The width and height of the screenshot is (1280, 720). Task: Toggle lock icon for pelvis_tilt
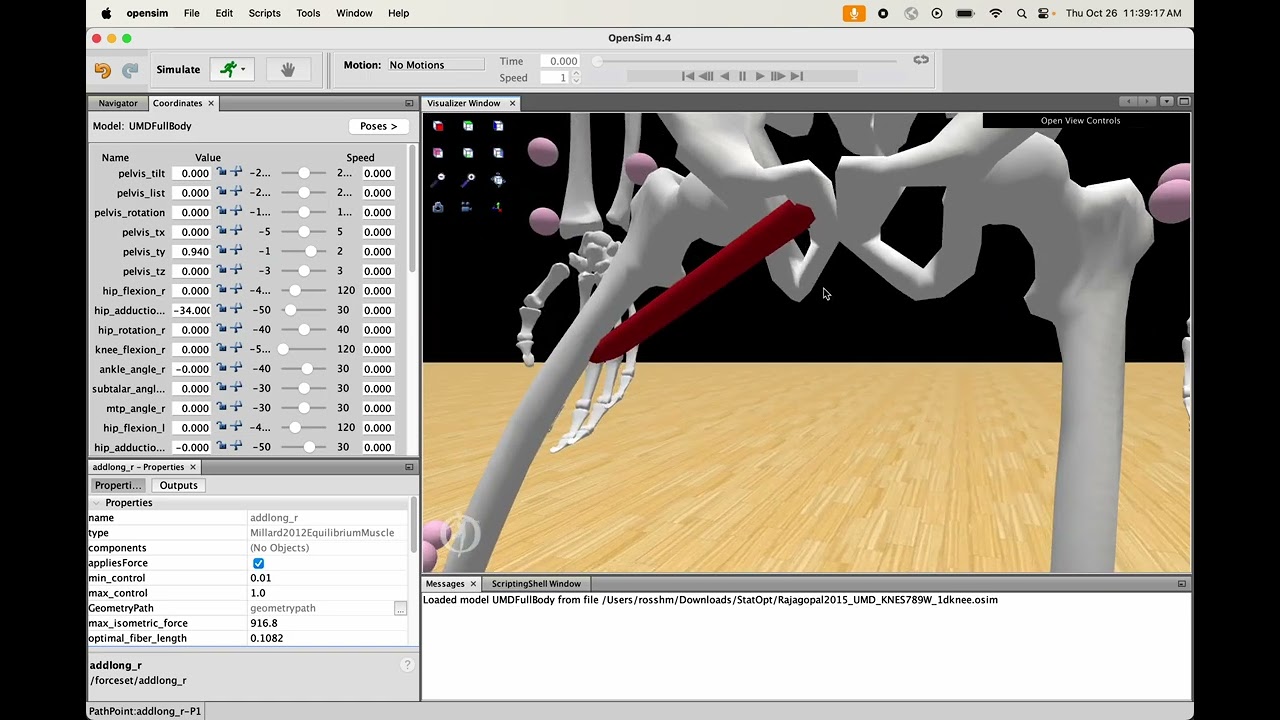point(222,173)
